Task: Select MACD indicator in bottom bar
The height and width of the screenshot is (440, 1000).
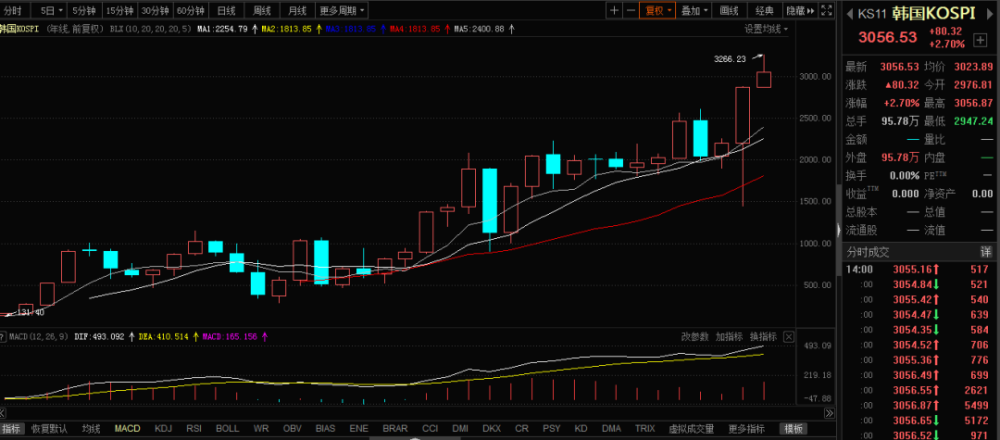Action: coord(127,429)
